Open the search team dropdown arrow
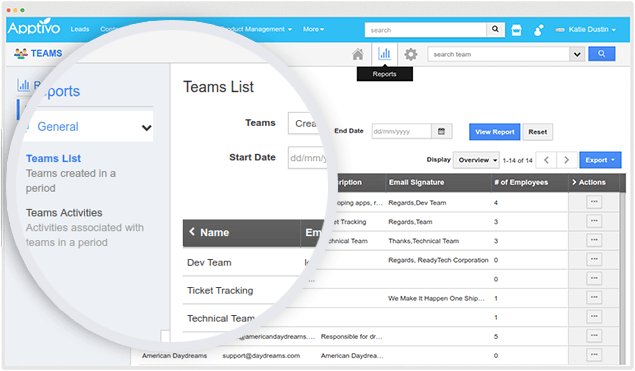Screen dimensions: 635x371 click(x=577, y=54)
